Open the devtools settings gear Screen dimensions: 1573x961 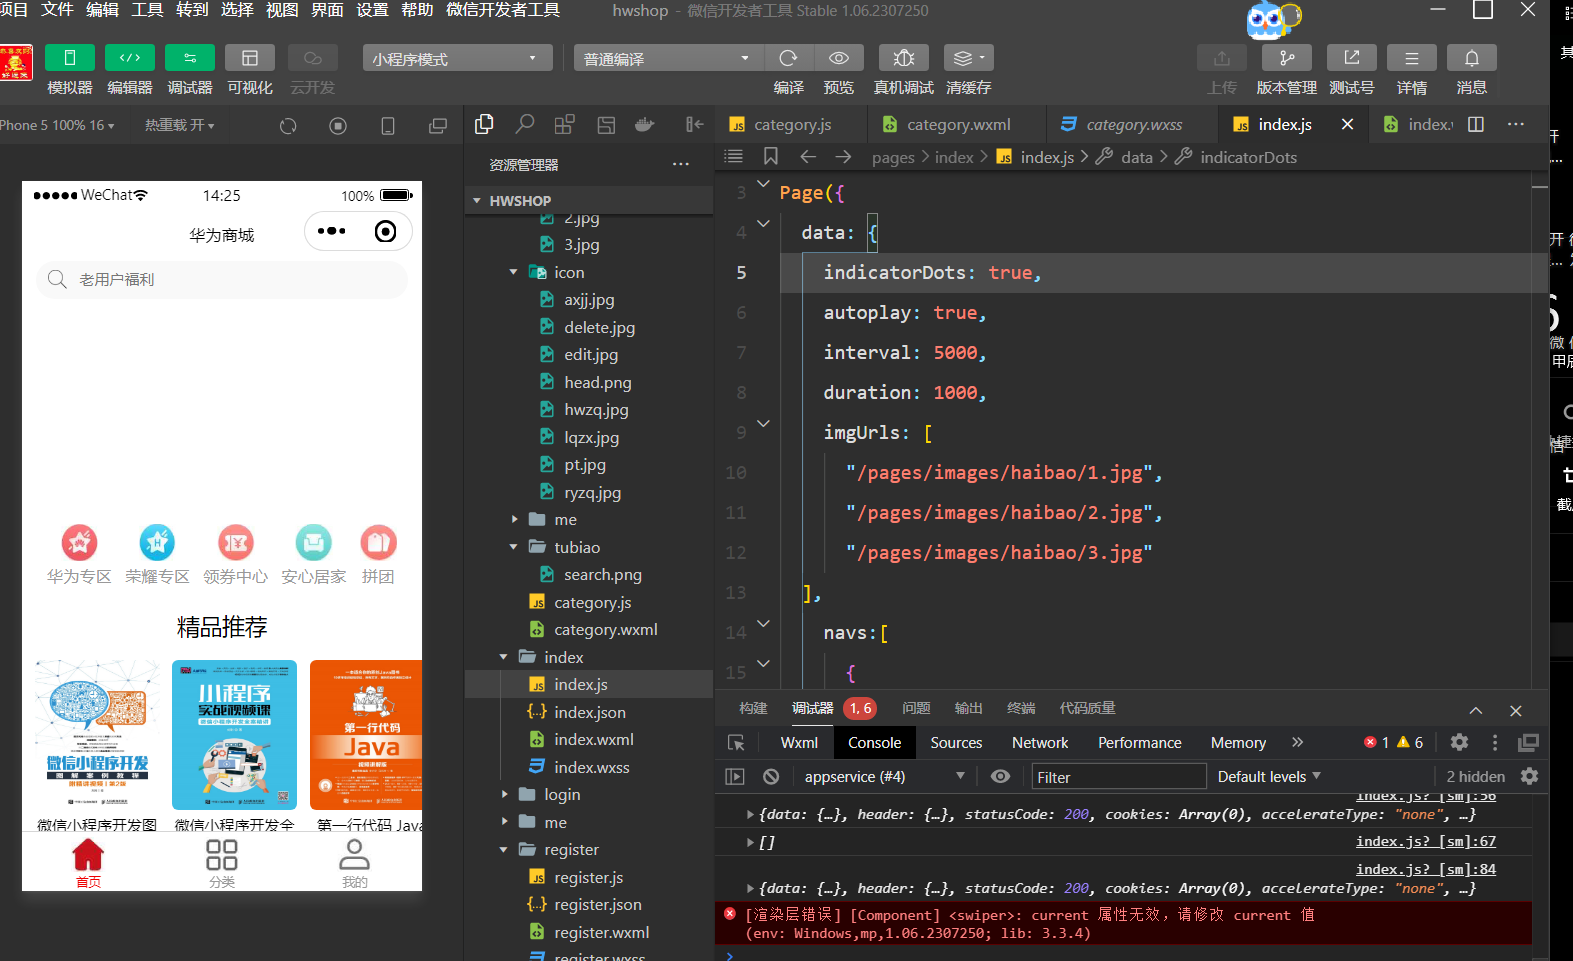[x=1459, y=742]
